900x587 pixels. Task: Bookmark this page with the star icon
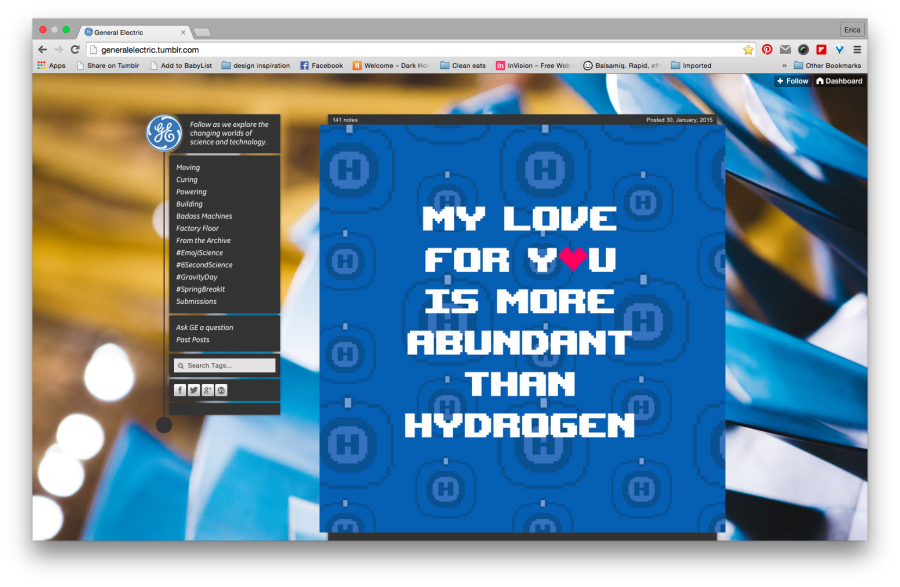pos(748,49)
